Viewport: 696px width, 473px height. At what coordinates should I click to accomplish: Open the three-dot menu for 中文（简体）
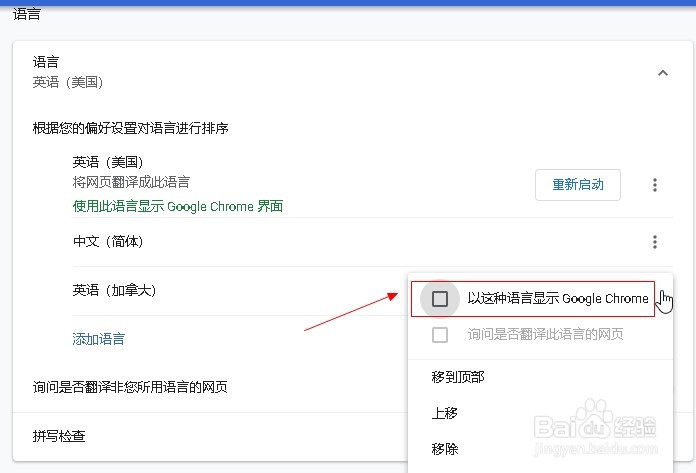click(655, 242)
